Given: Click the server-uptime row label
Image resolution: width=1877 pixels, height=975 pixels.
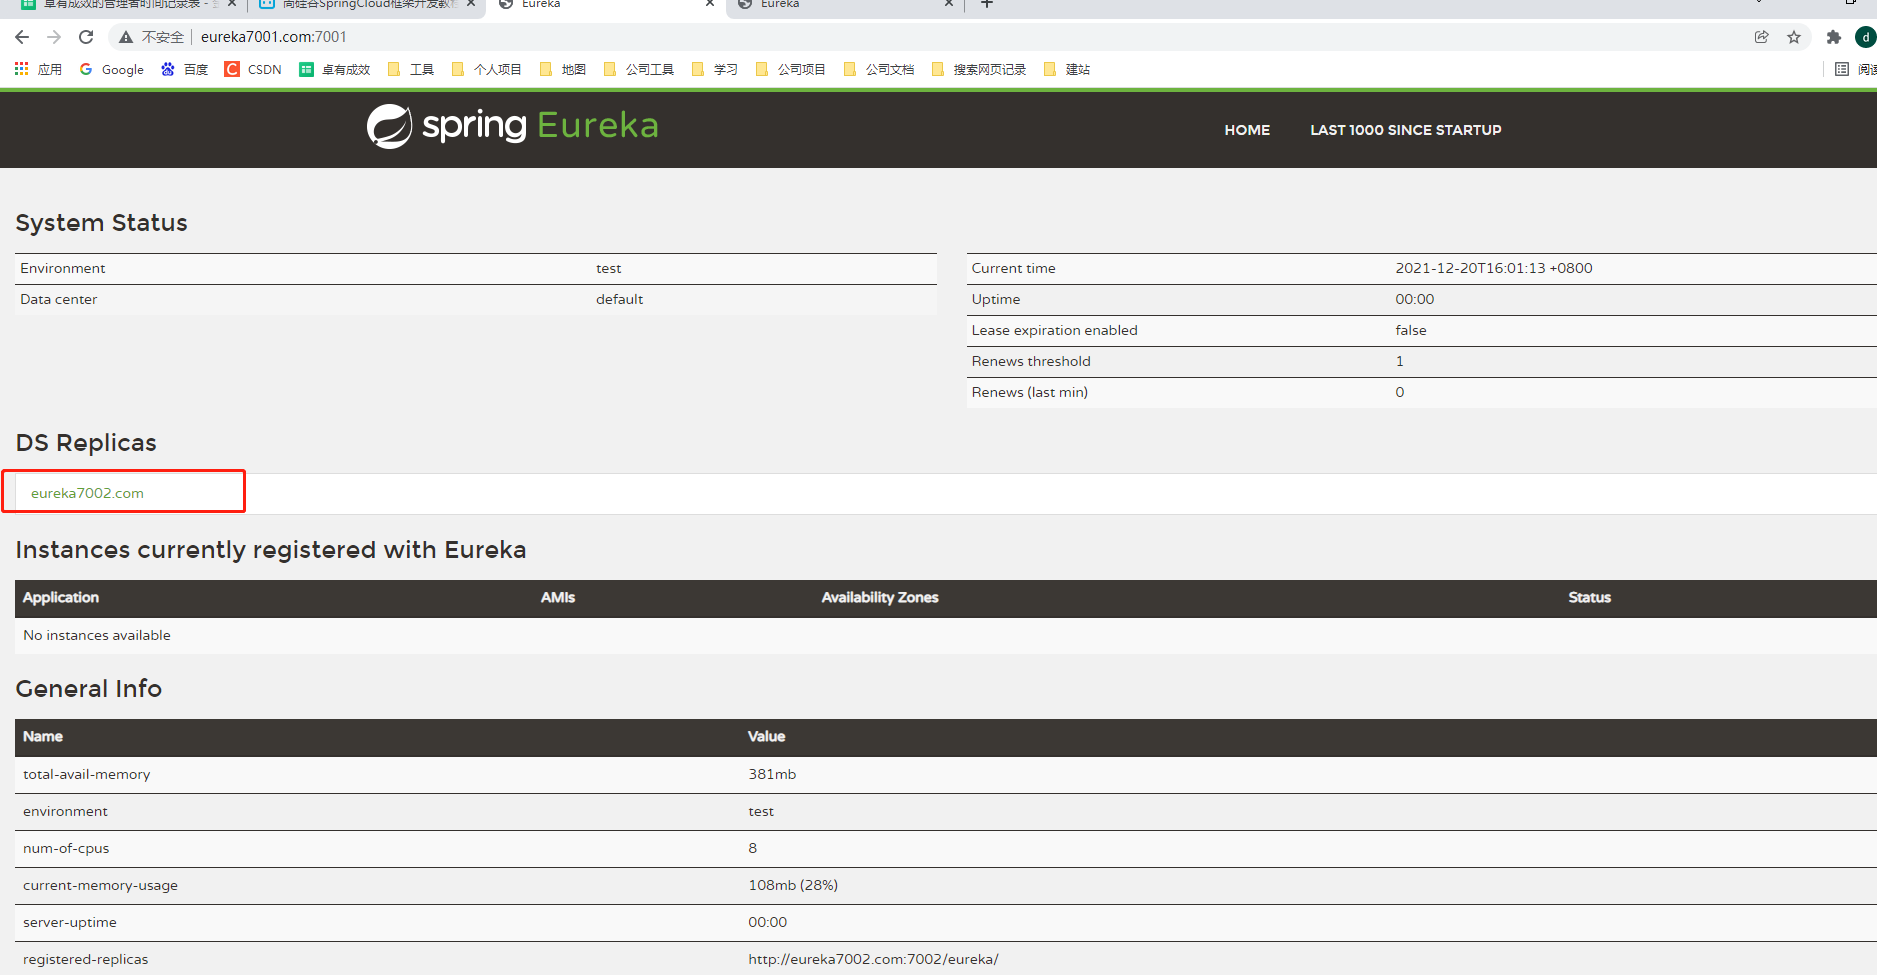Looking at the screenshot, I should 70,922.
